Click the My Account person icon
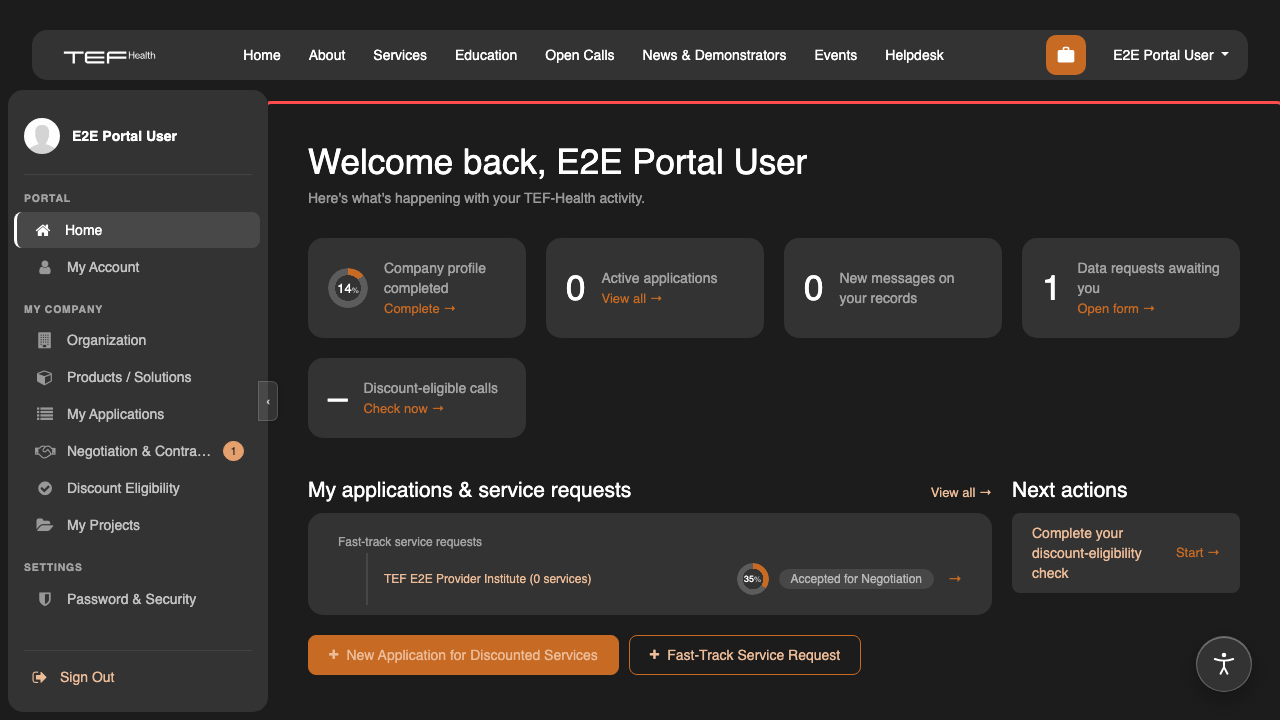 pyautogui.click(x=44, y=267)
